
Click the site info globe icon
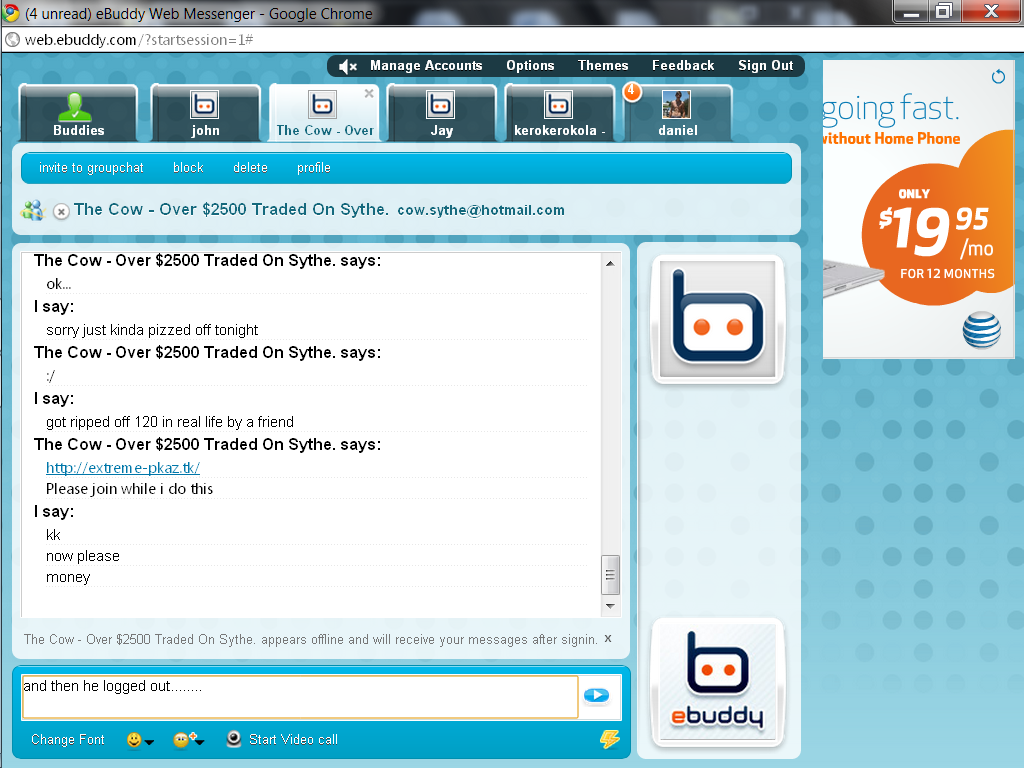(x=12, y=40)
